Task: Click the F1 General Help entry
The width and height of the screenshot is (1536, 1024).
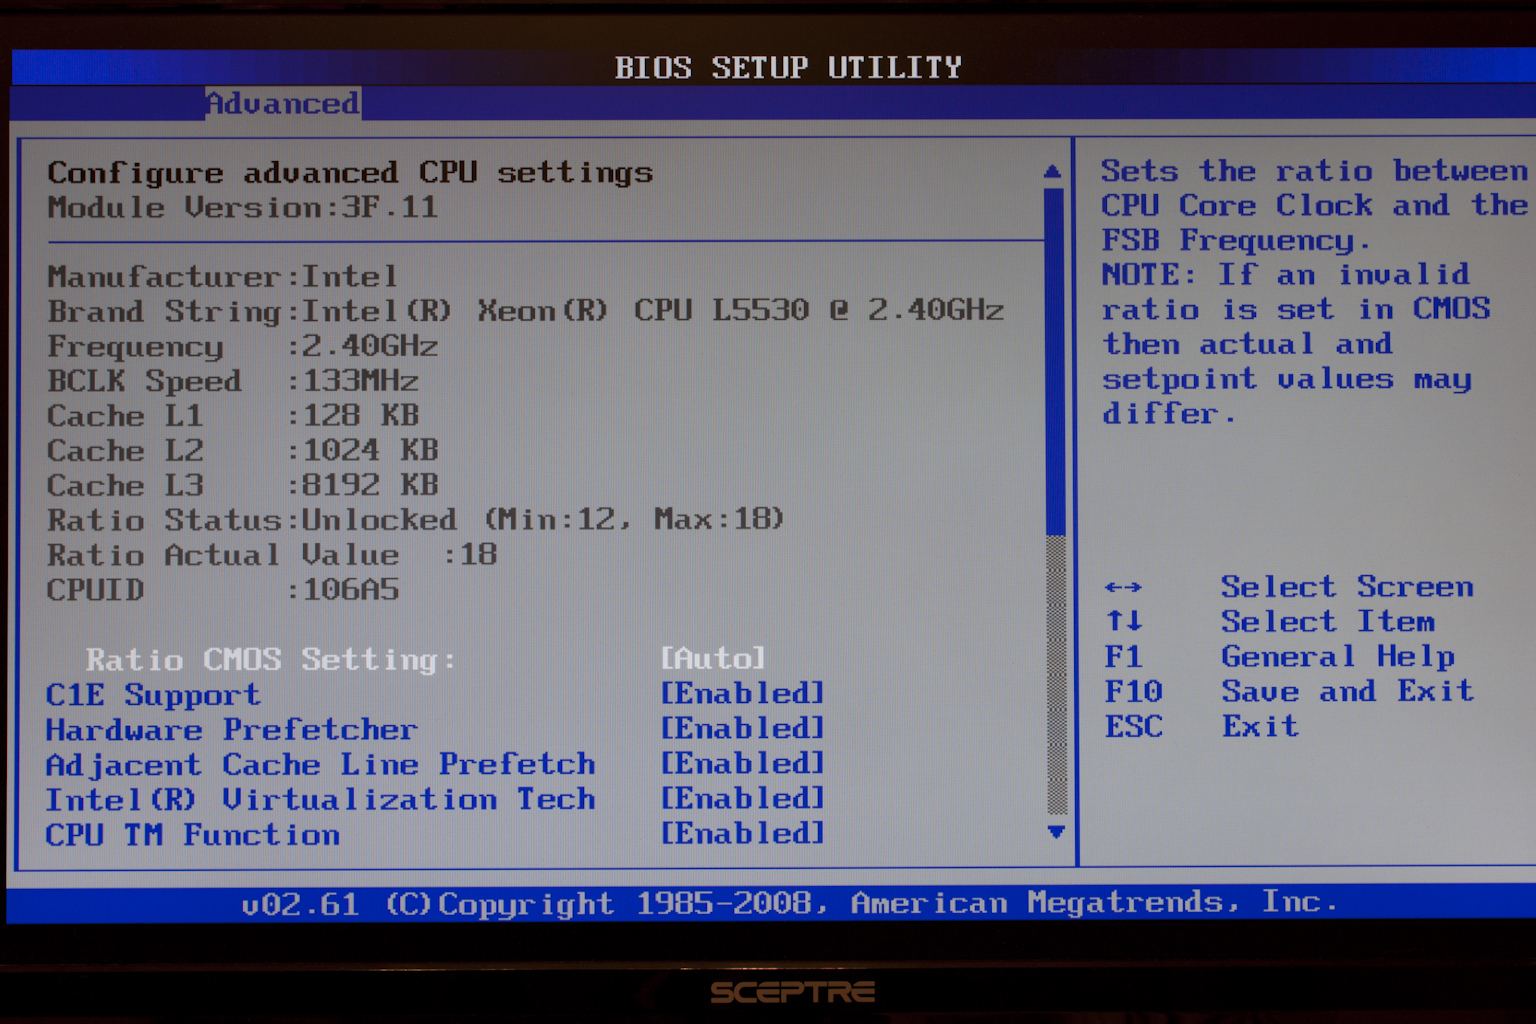Action: (x=1279, y=657)
